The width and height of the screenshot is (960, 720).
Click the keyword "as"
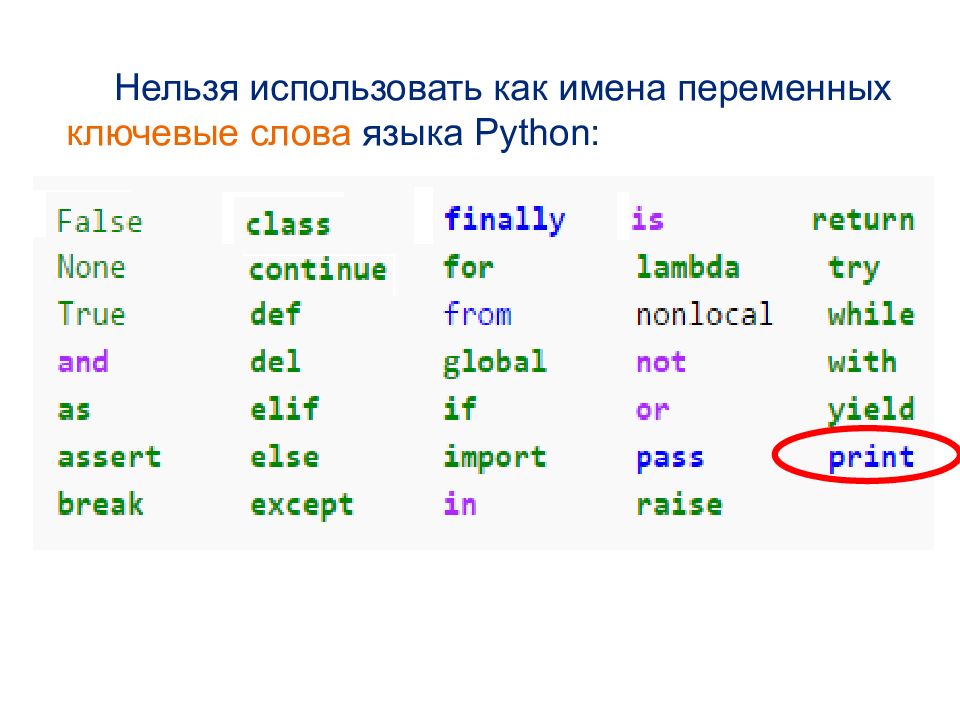pyautogui.click(x=73, y=409)
